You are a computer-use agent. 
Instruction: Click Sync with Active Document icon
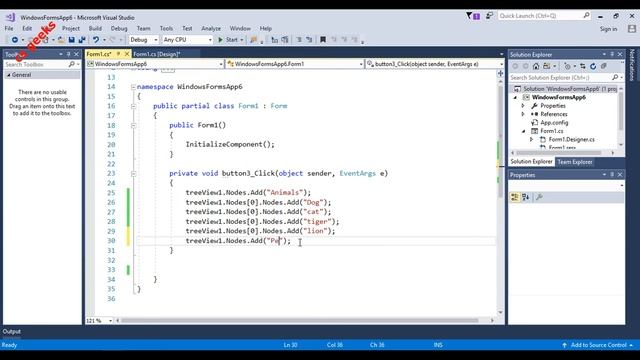pos(582,66)
